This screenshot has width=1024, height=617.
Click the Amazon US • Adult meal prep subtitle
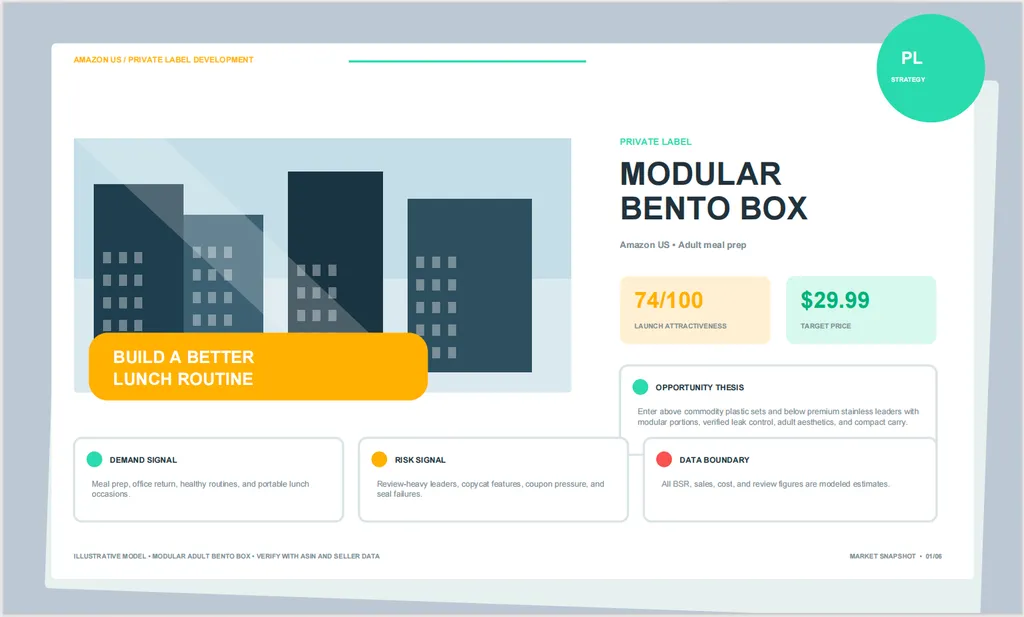(682, 245)
